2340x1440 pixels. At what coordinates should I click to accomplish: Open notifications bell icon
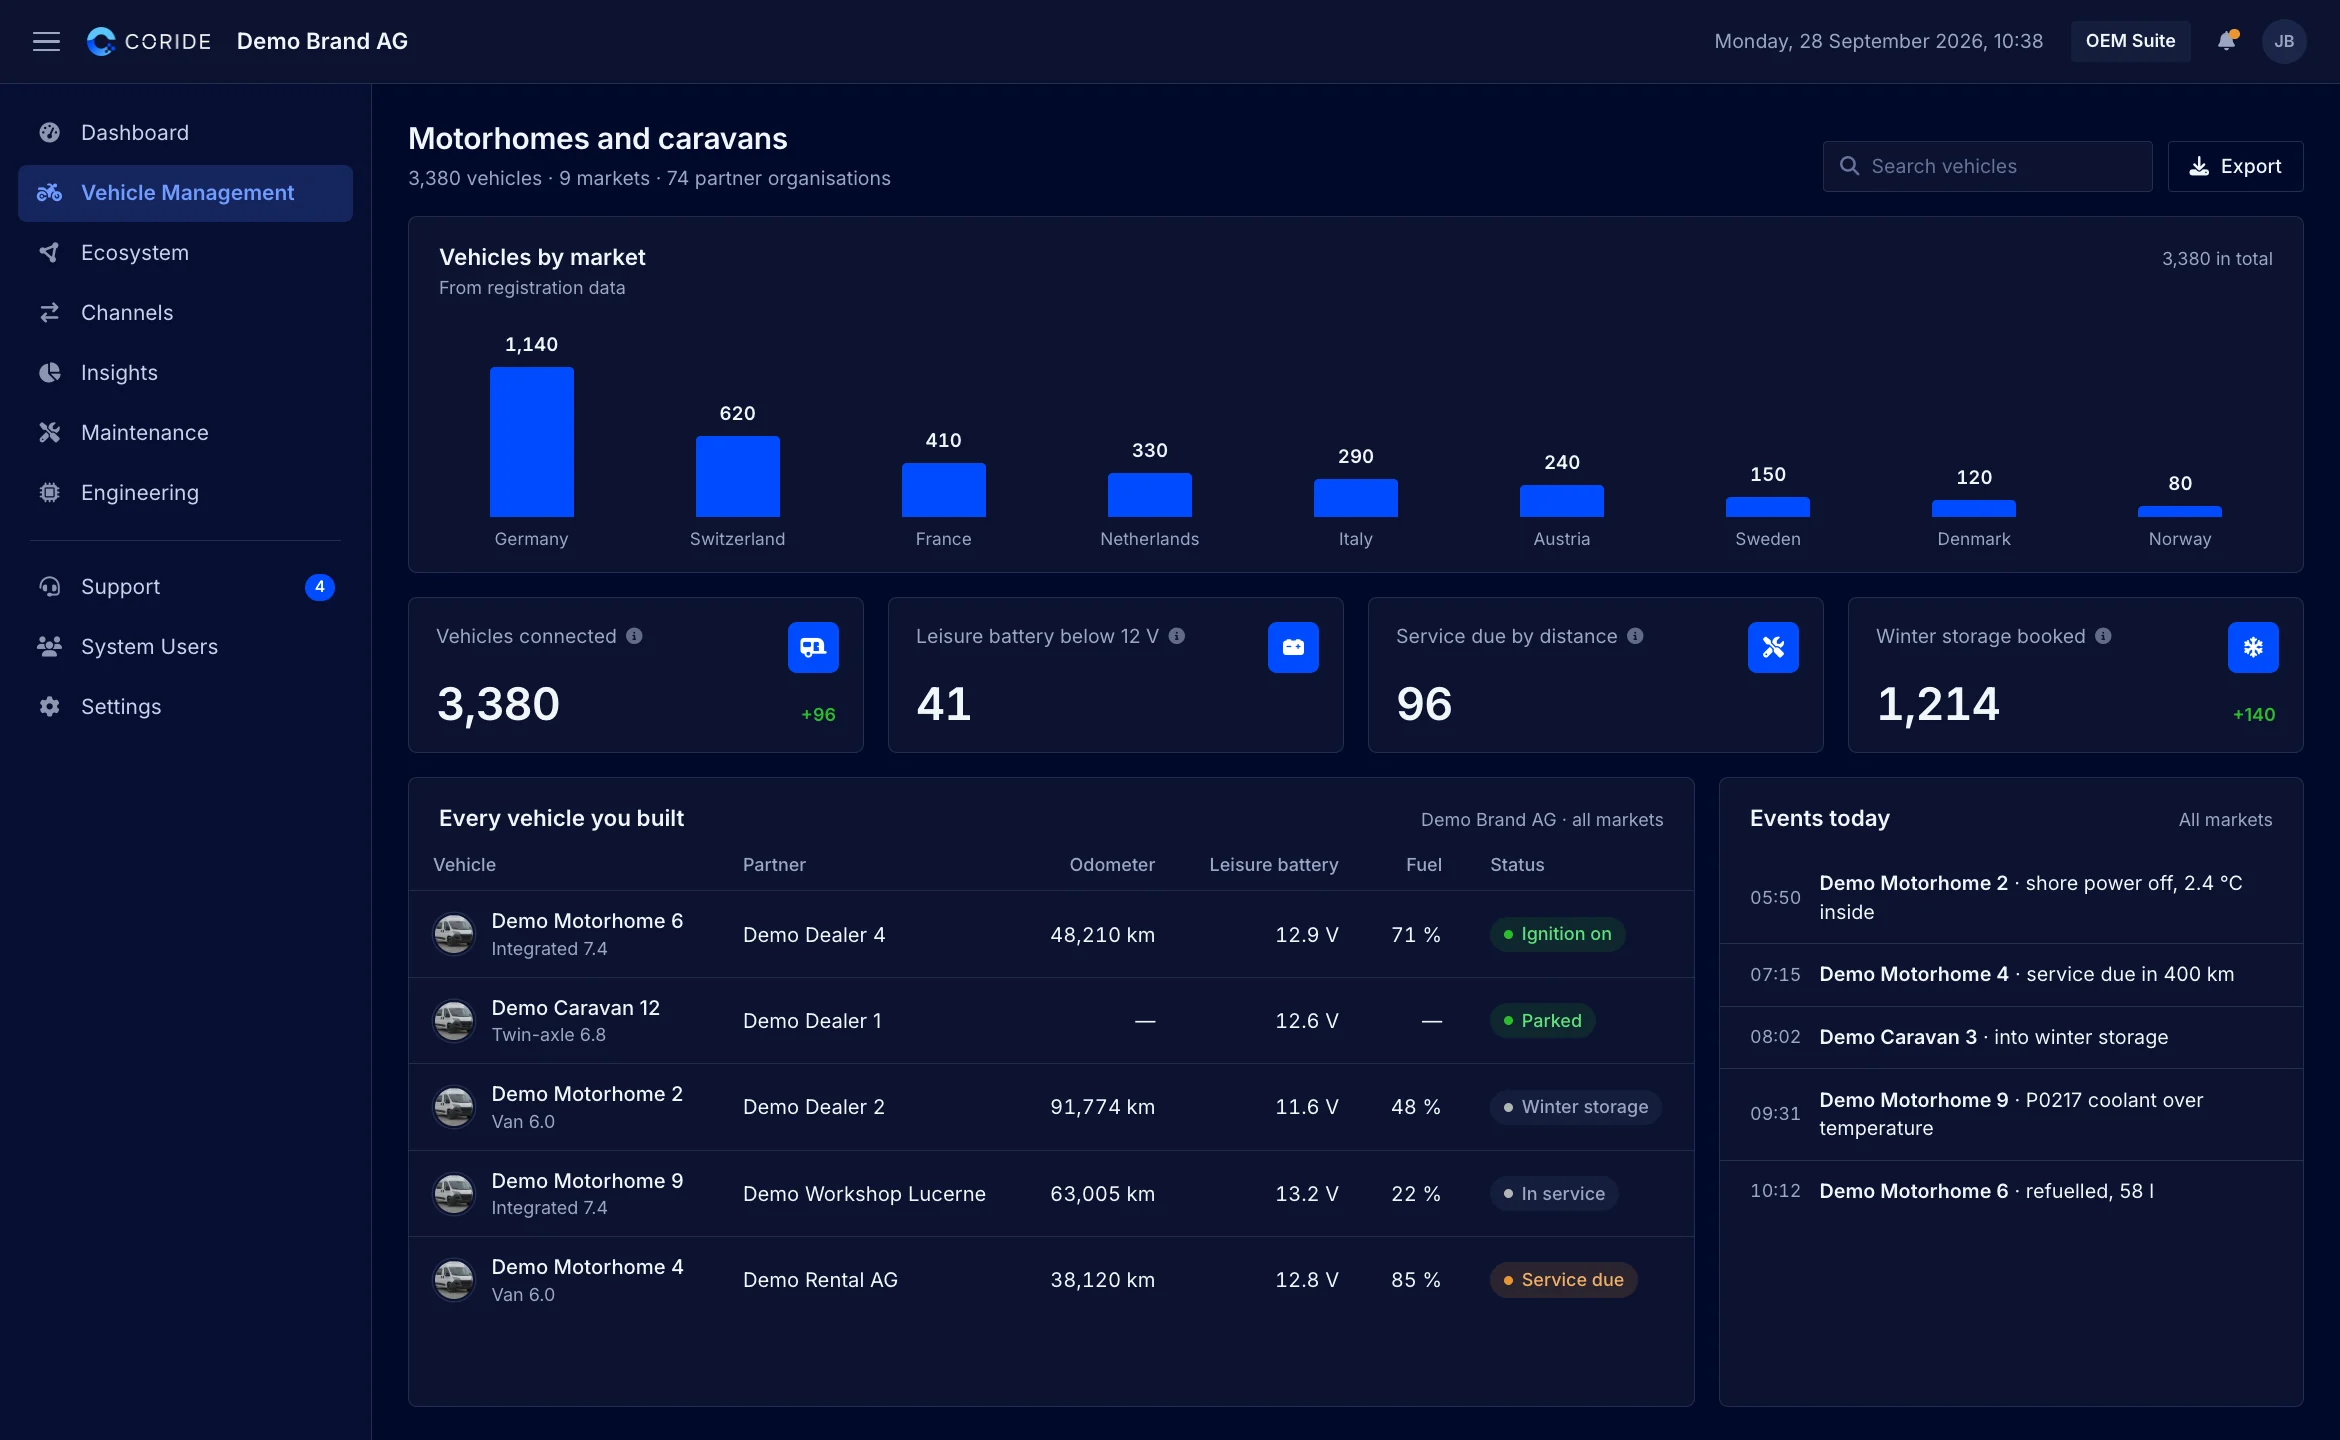click(2226, 41)
